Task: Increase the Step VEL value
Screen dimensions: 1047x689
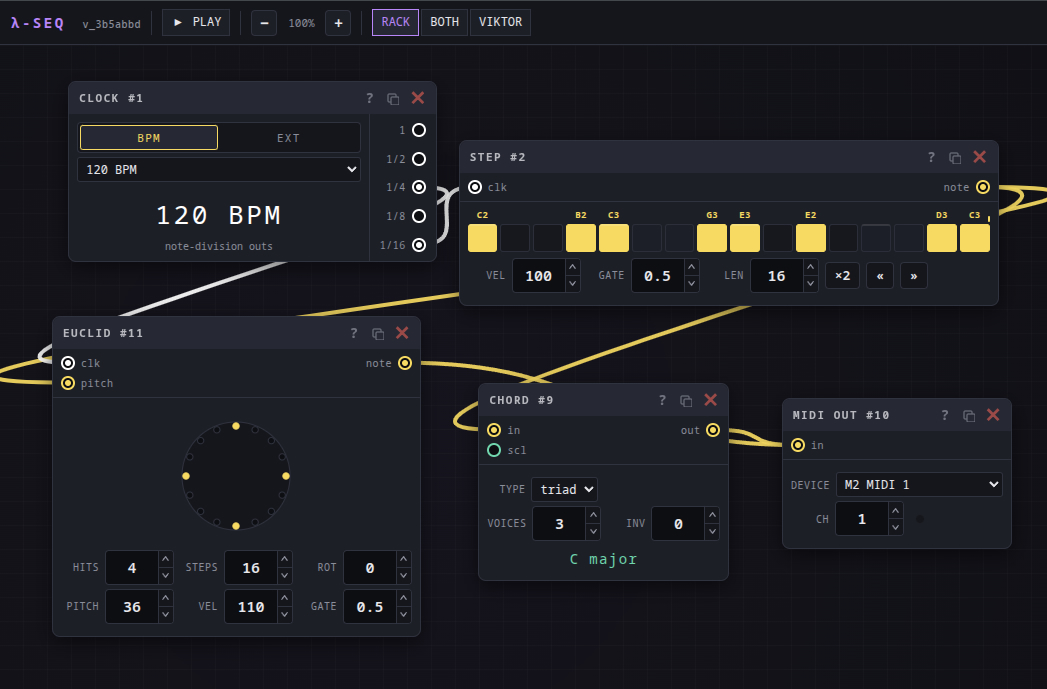Action: coord(572,267)
